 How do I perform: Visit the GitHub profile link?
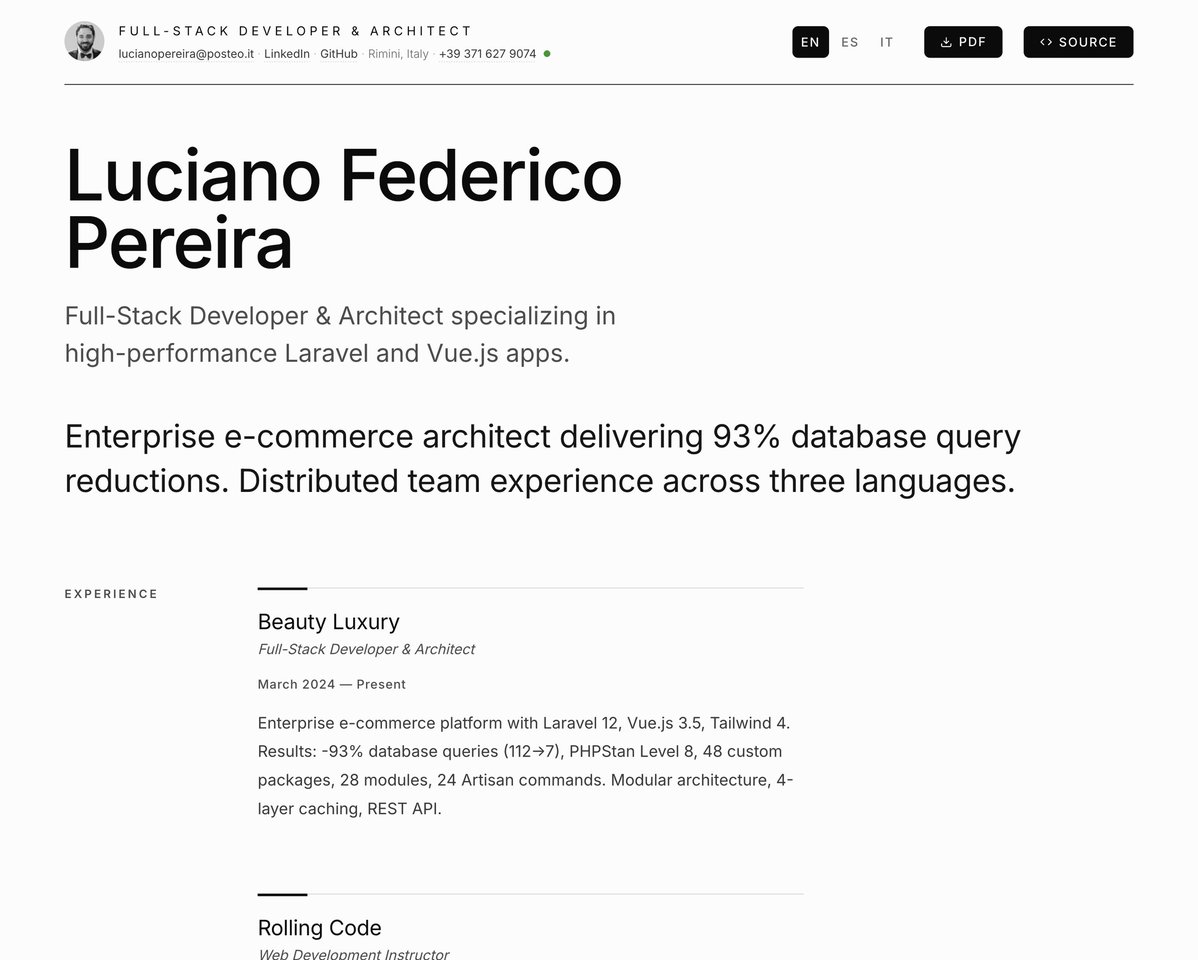(339, 54)
